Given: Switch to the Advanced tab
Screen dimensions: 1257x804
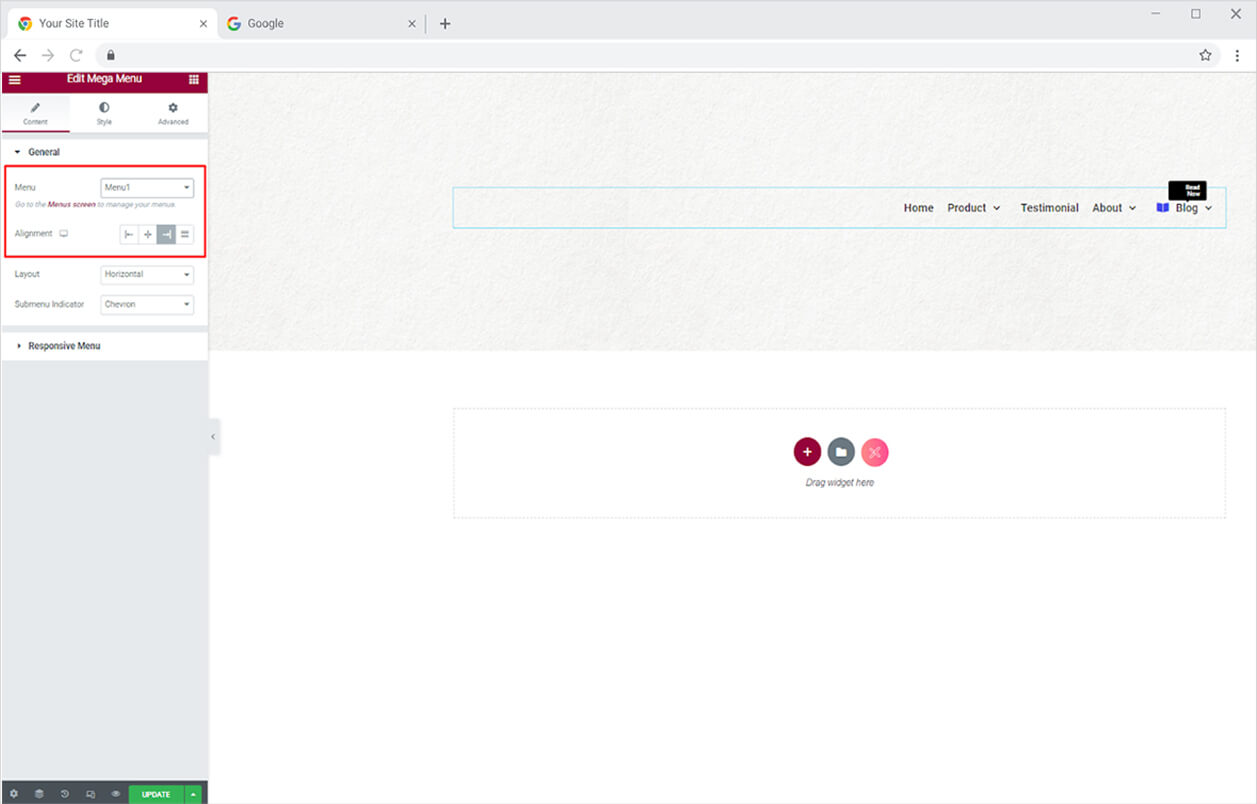Looking at the screenshot, I should (173, 113).
